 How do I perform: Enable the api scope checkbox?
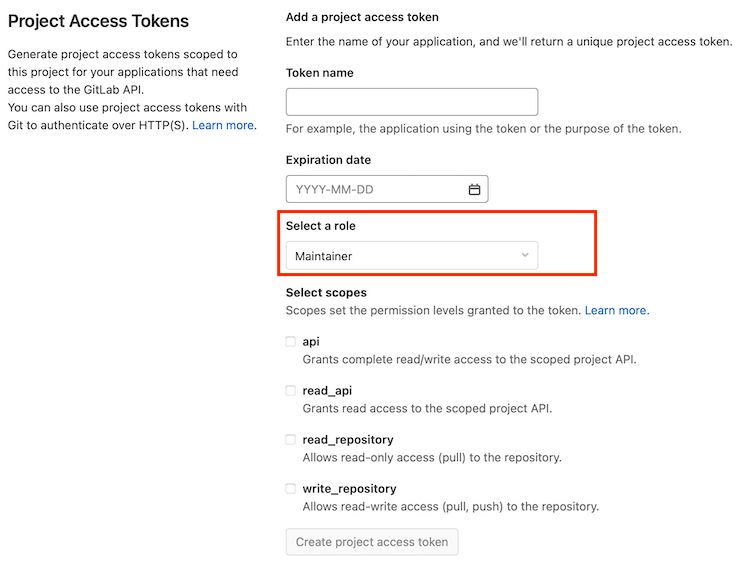(x=291, y=342)
